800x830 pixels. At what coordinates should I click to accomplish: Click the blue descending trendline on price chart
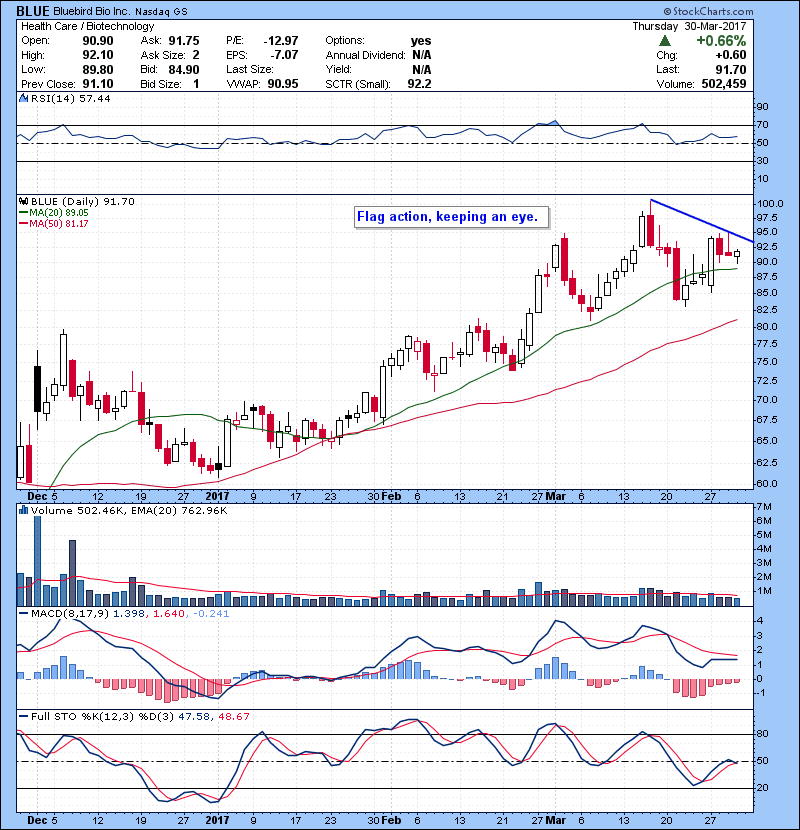coord(702,221)
